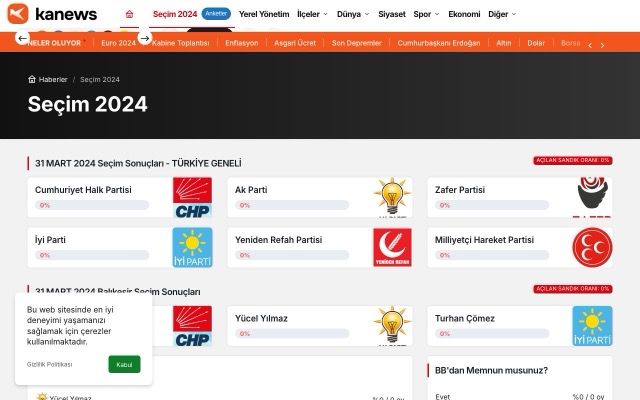This screenshot has height=400, width=640.
Task: Click the Yücel Yılmaz candidate name
Action: click(261, 318)
